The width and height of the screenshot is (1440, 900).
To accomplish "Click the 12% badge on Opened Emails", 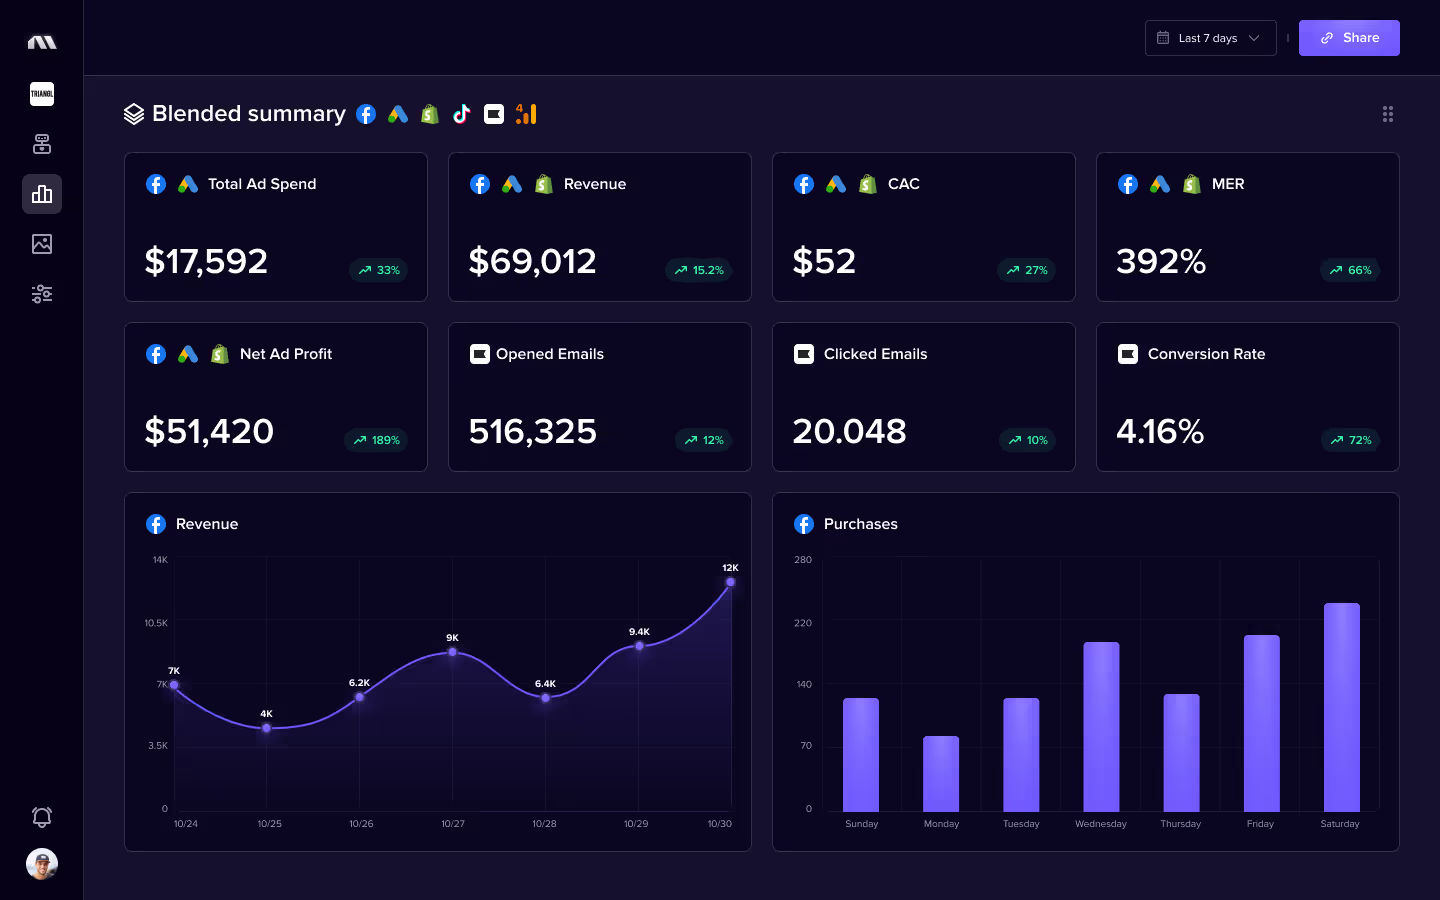I will point(704,440).
